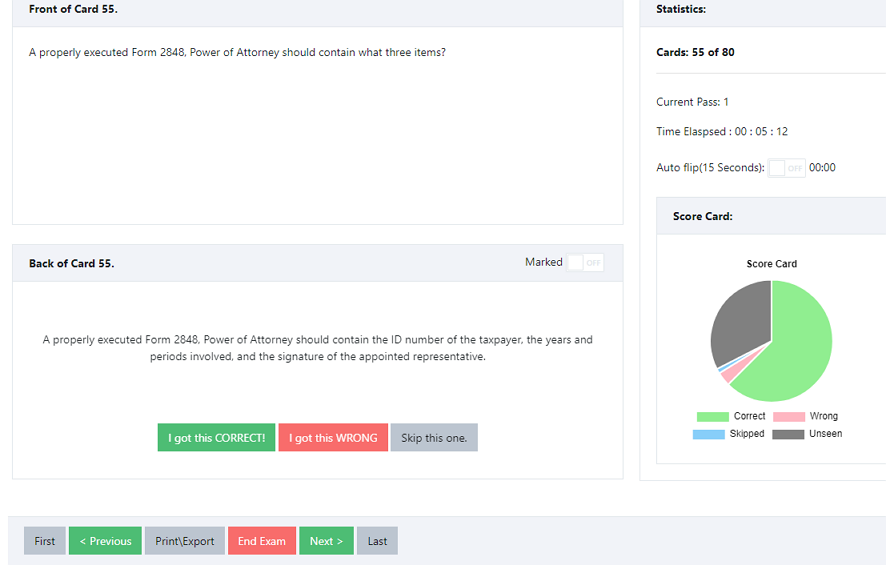Click 'Cards: 55 of 80' text

695,52
